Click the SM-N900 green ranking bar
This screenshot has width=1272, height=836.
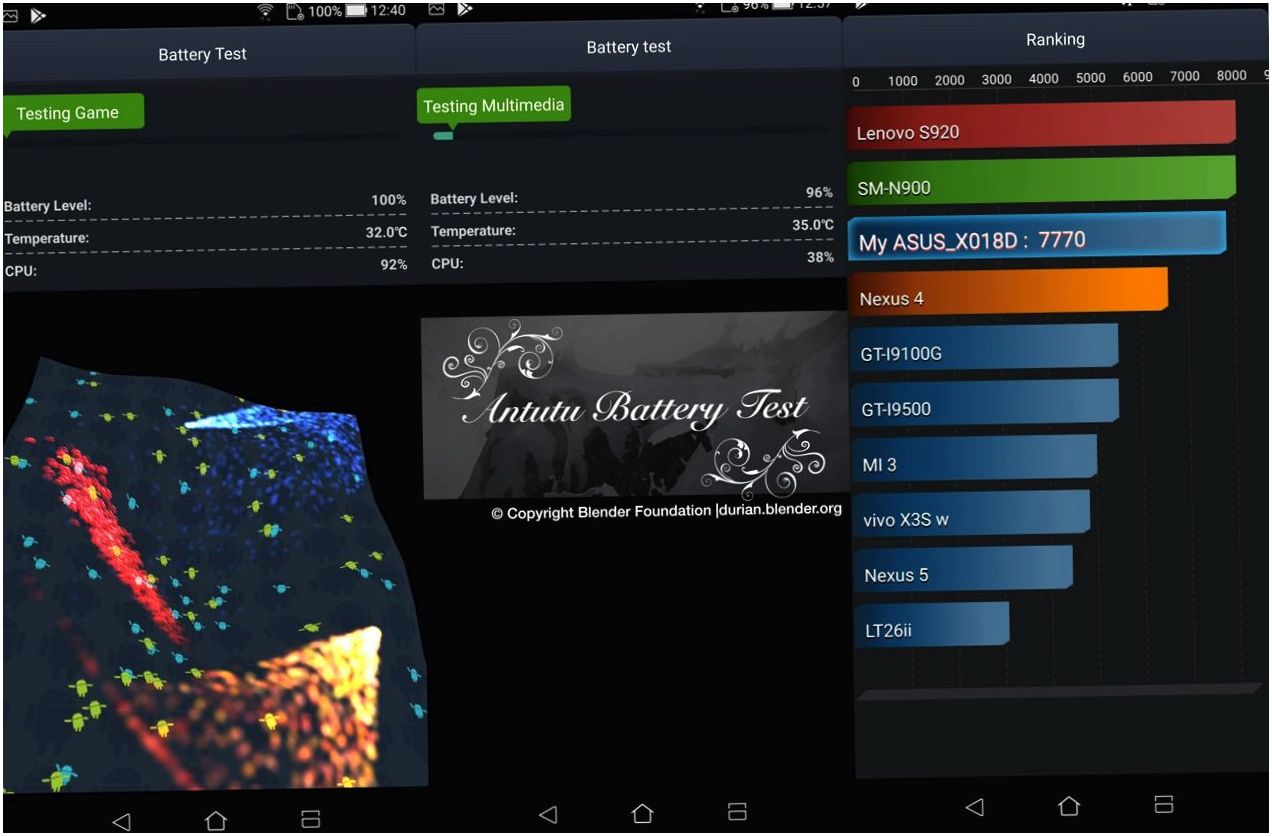1041,179
